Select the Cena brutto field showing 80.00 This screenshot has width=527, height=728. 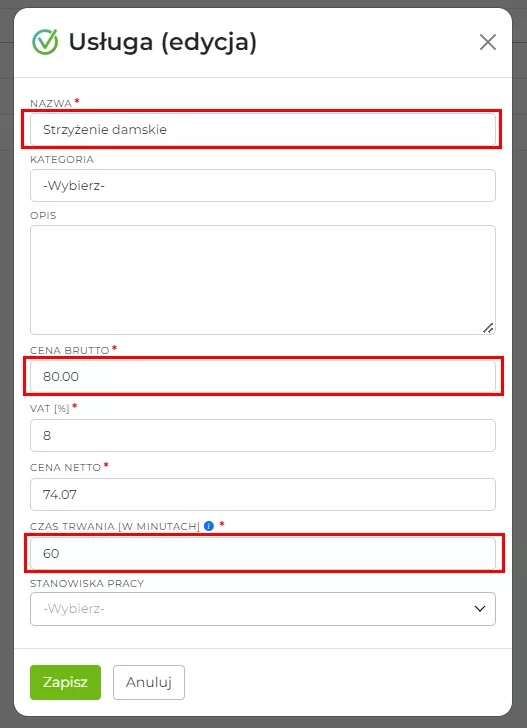click(263, 377)
